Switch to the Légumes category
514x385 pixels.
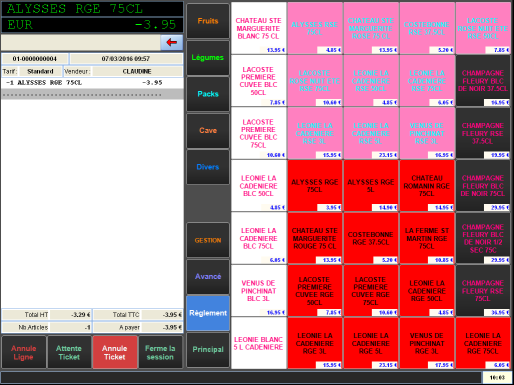click(x=208, y=58)
